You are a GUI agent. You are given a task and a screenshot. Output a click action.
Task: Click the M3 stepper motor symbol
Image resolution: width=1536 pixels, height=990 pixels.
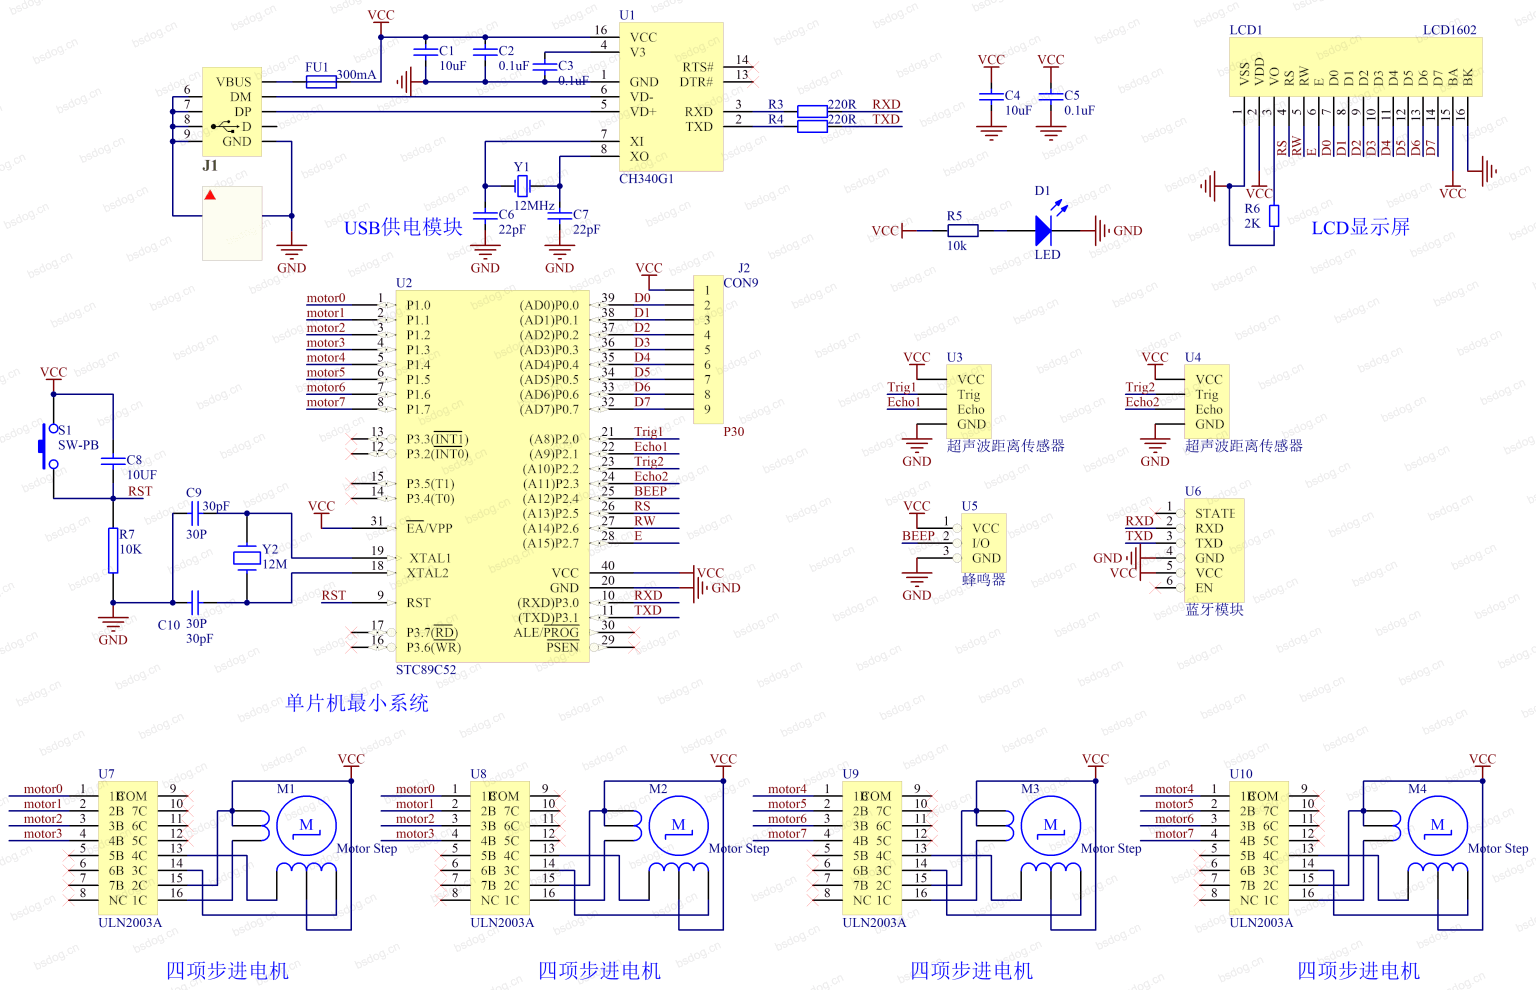1052,826
